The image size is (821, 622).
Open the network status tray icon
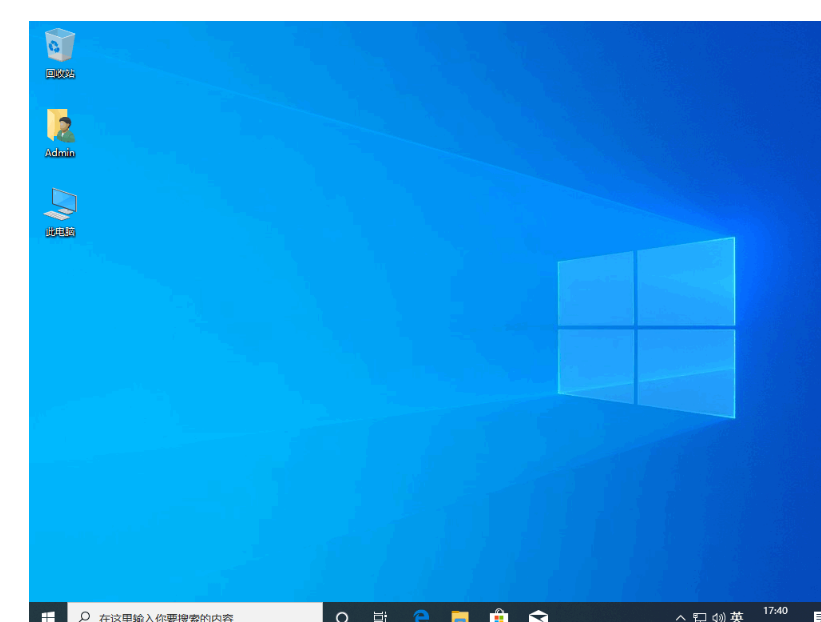pyautogui.click(x=700, y=617)
